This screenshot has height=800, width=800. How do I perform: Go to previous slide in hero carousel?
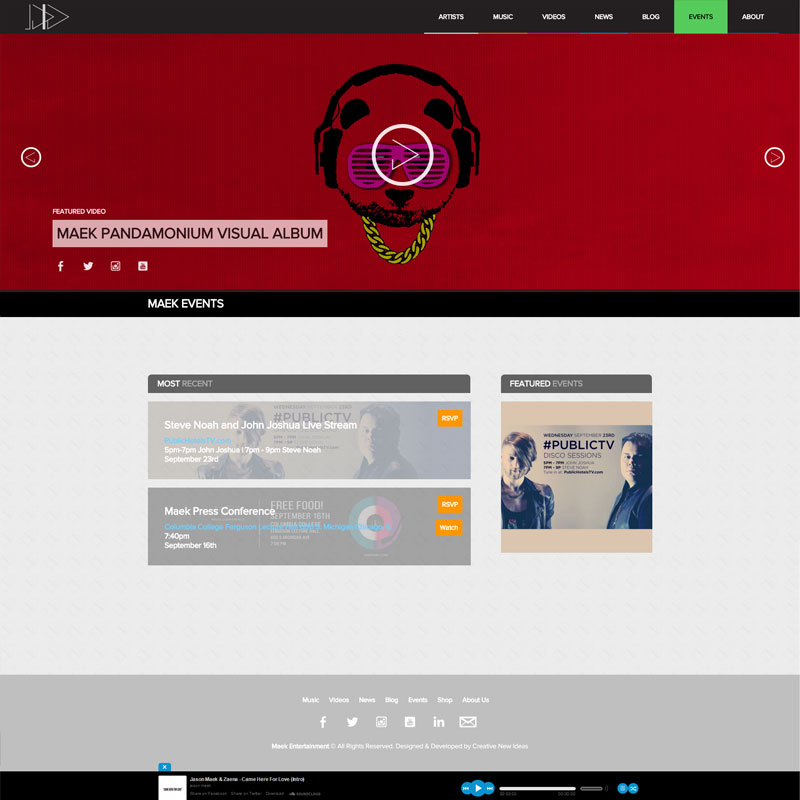point(31,157)
